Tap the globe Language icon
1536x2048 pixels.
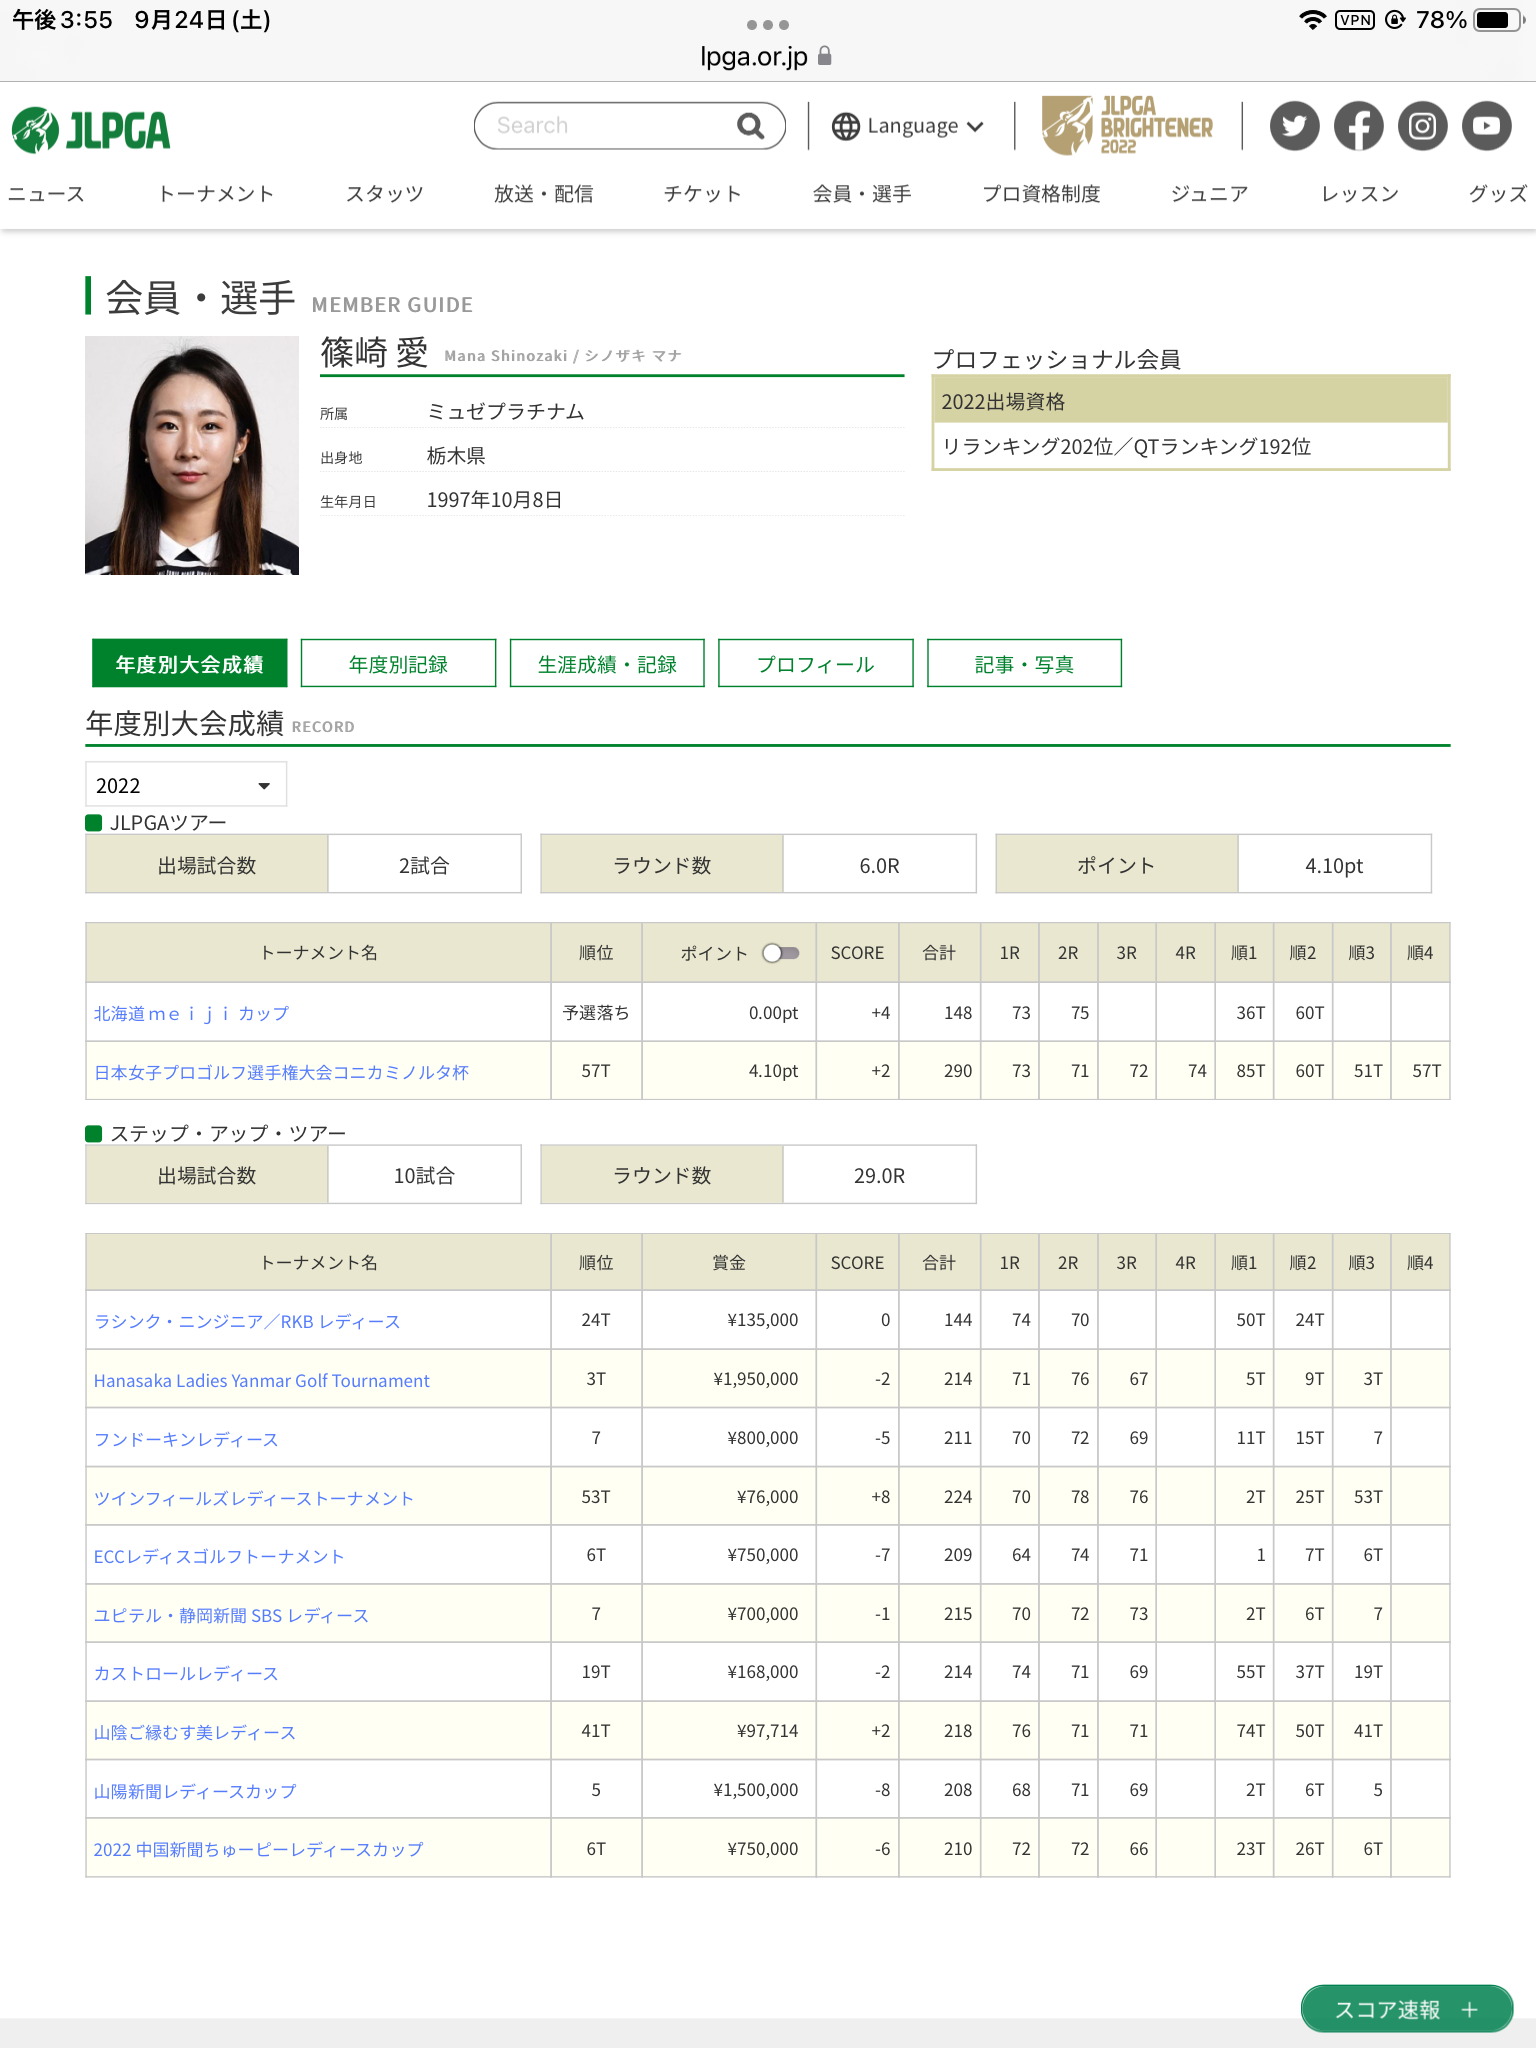click(846, 126)
